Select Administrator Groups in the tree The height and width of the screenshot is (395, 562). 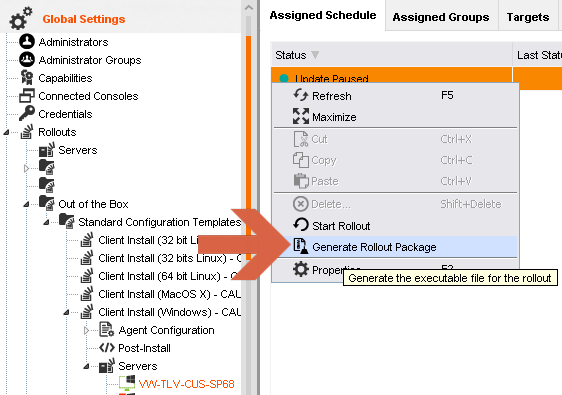click(x=90, y=60)
